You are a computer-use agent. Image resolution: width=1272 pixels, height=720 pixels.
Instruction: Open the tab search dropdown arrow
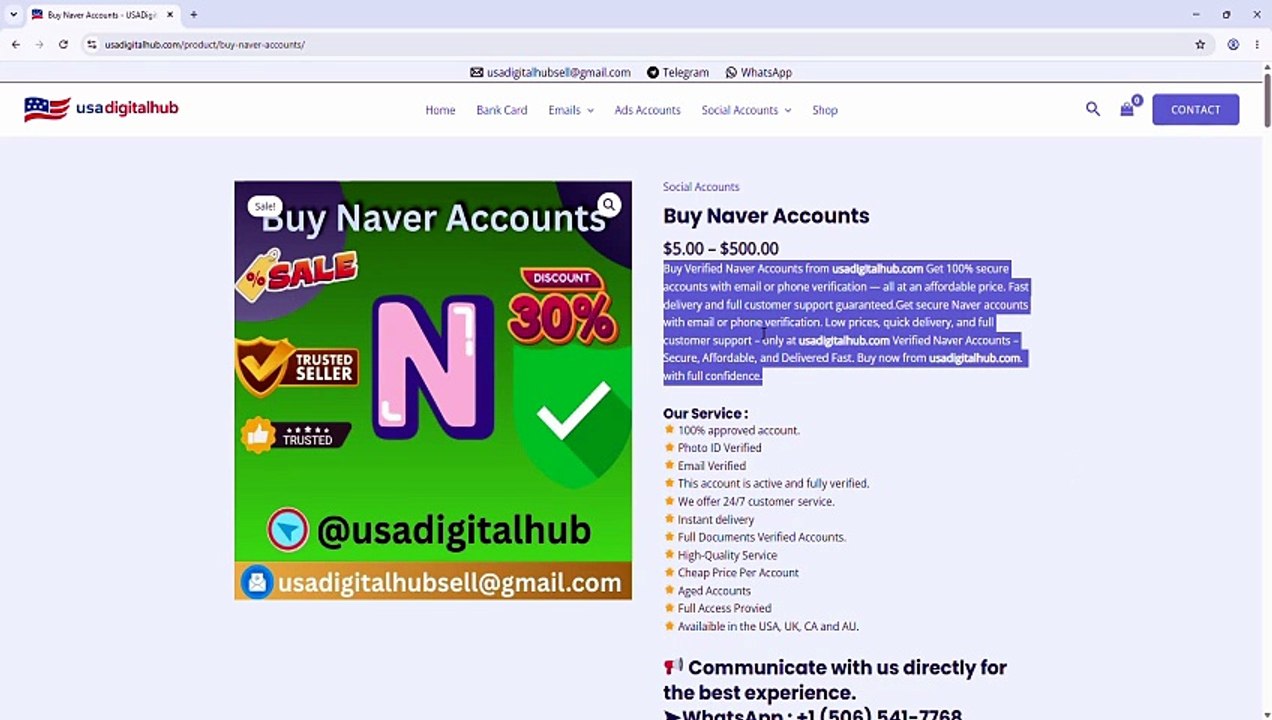(13, 15)
